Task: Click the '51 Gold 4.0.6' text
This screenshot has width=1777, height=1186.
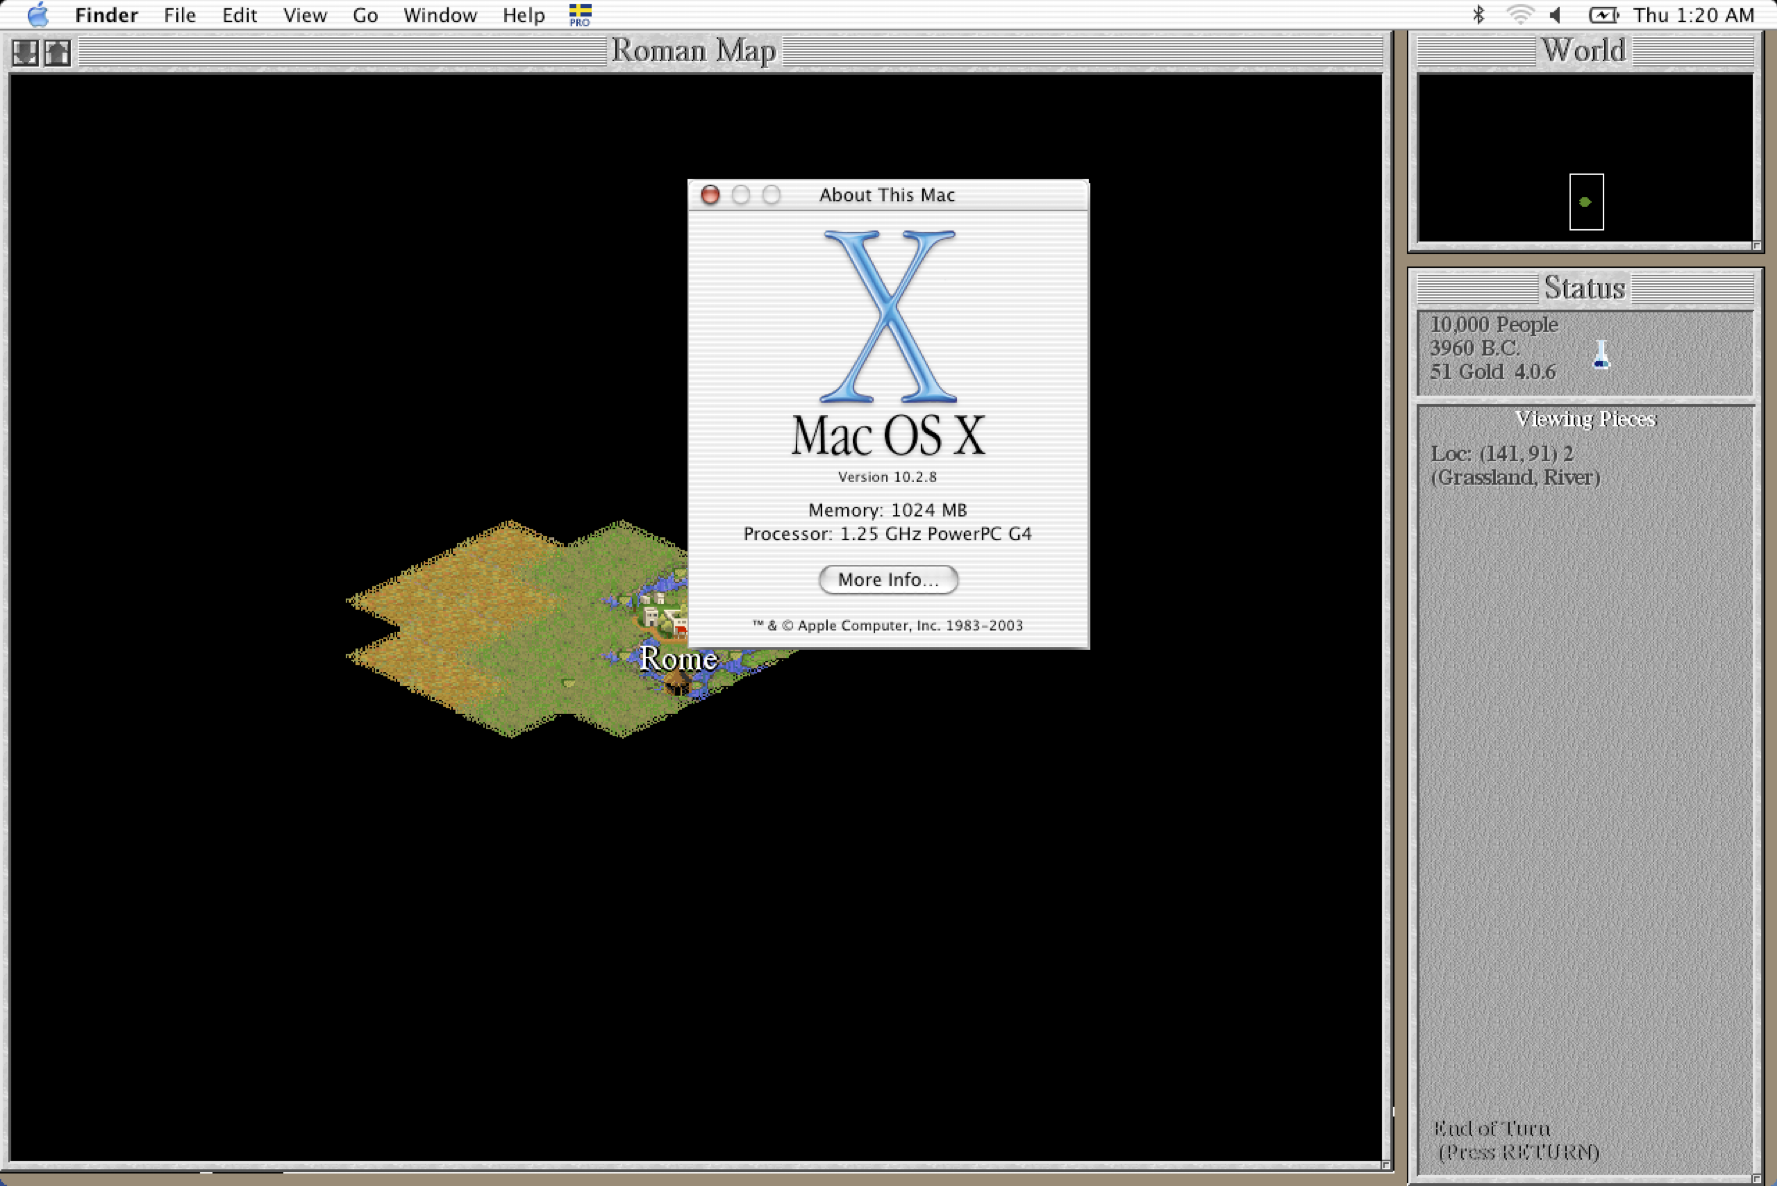Action: click(1492, 372)
